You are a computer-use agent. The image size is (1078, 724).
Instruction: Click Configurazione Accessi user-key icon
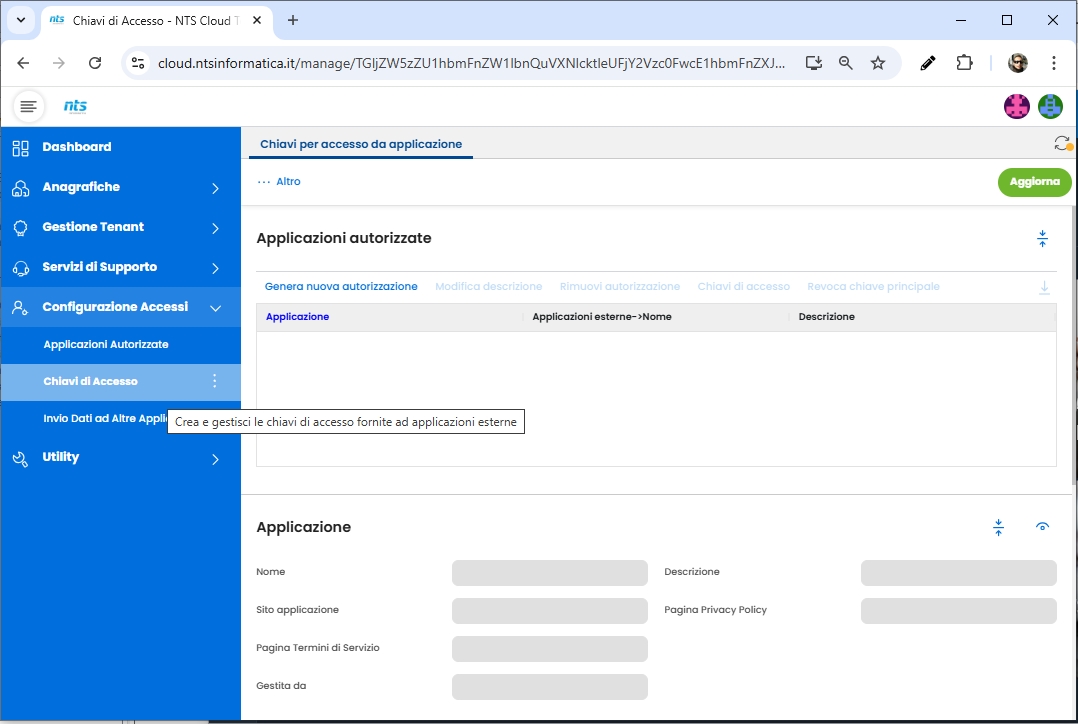click(x=21, y=307)
